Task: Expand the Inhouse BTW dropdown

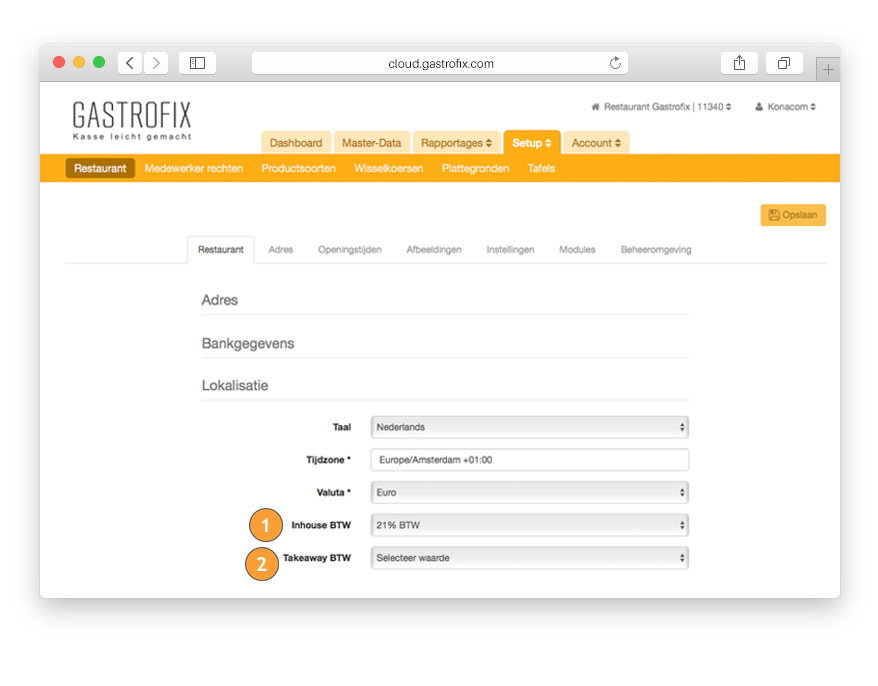Action: [529, 525]
